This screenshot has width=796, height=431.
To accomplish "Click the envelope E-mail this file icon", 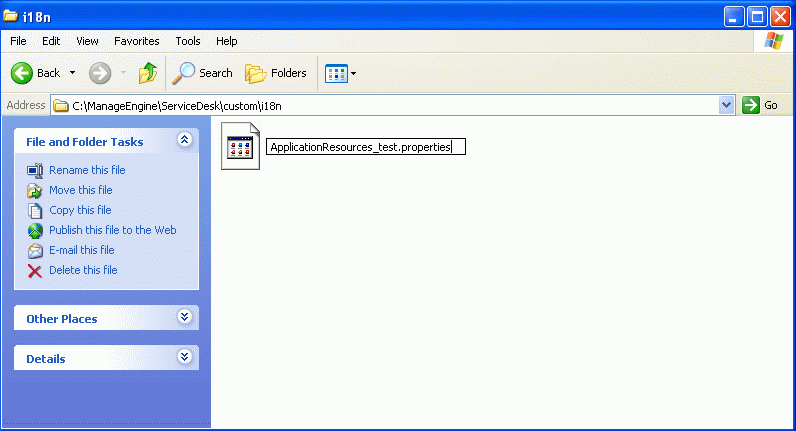I will tap(35, 251).
